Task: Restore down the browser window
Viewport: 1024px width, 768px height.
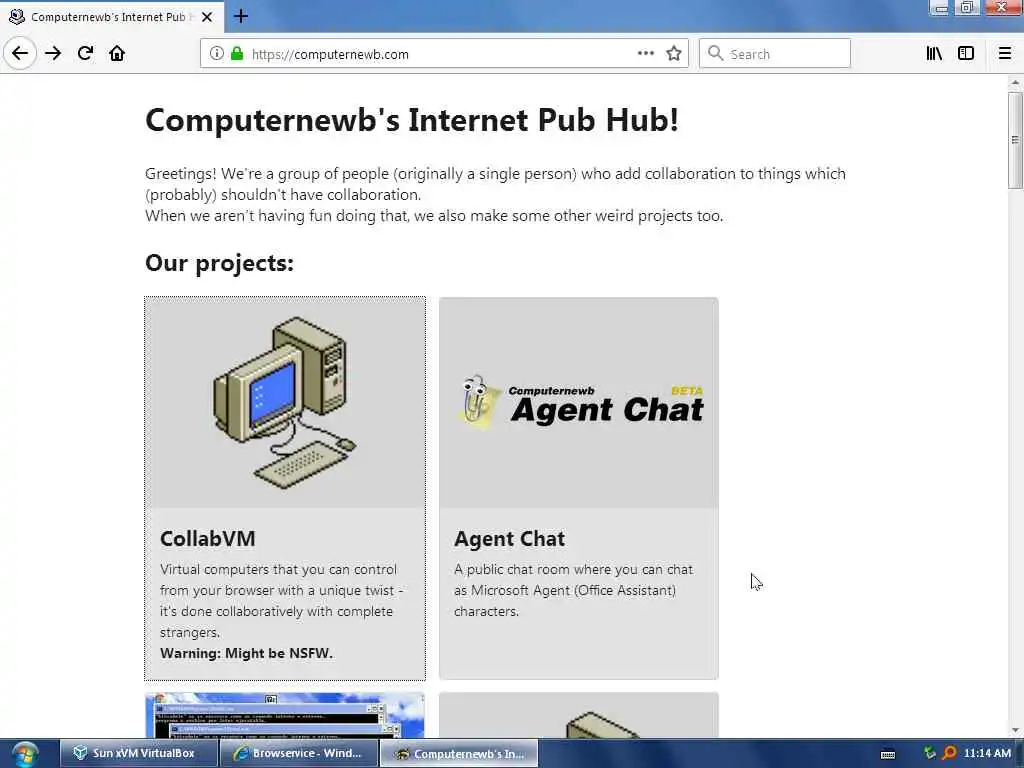Action: (966, 8)
